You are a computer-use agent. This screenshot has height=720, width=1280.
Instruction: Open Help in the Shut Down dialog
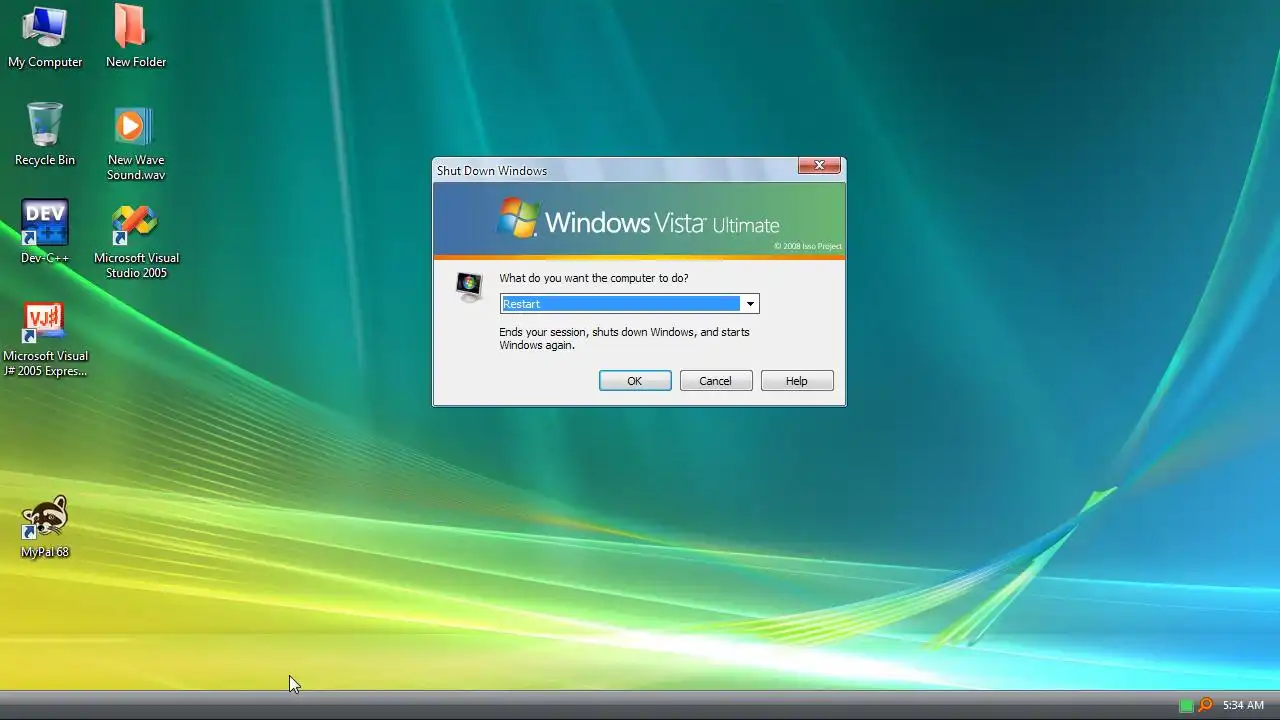coord(797,381)
